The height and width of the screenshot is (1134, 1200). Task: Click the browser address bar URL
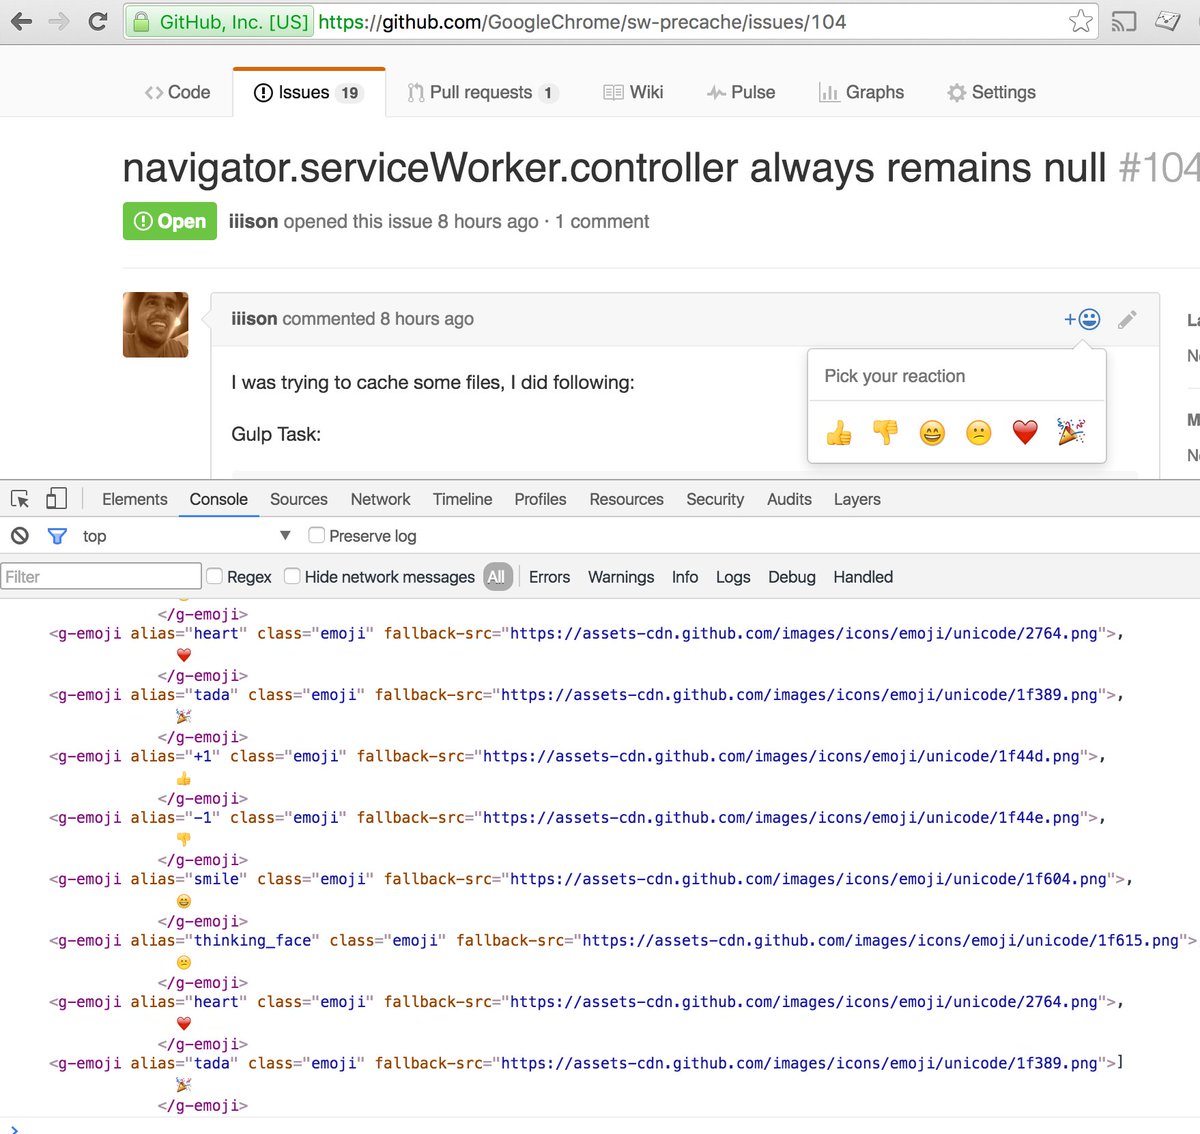[582, 21]
